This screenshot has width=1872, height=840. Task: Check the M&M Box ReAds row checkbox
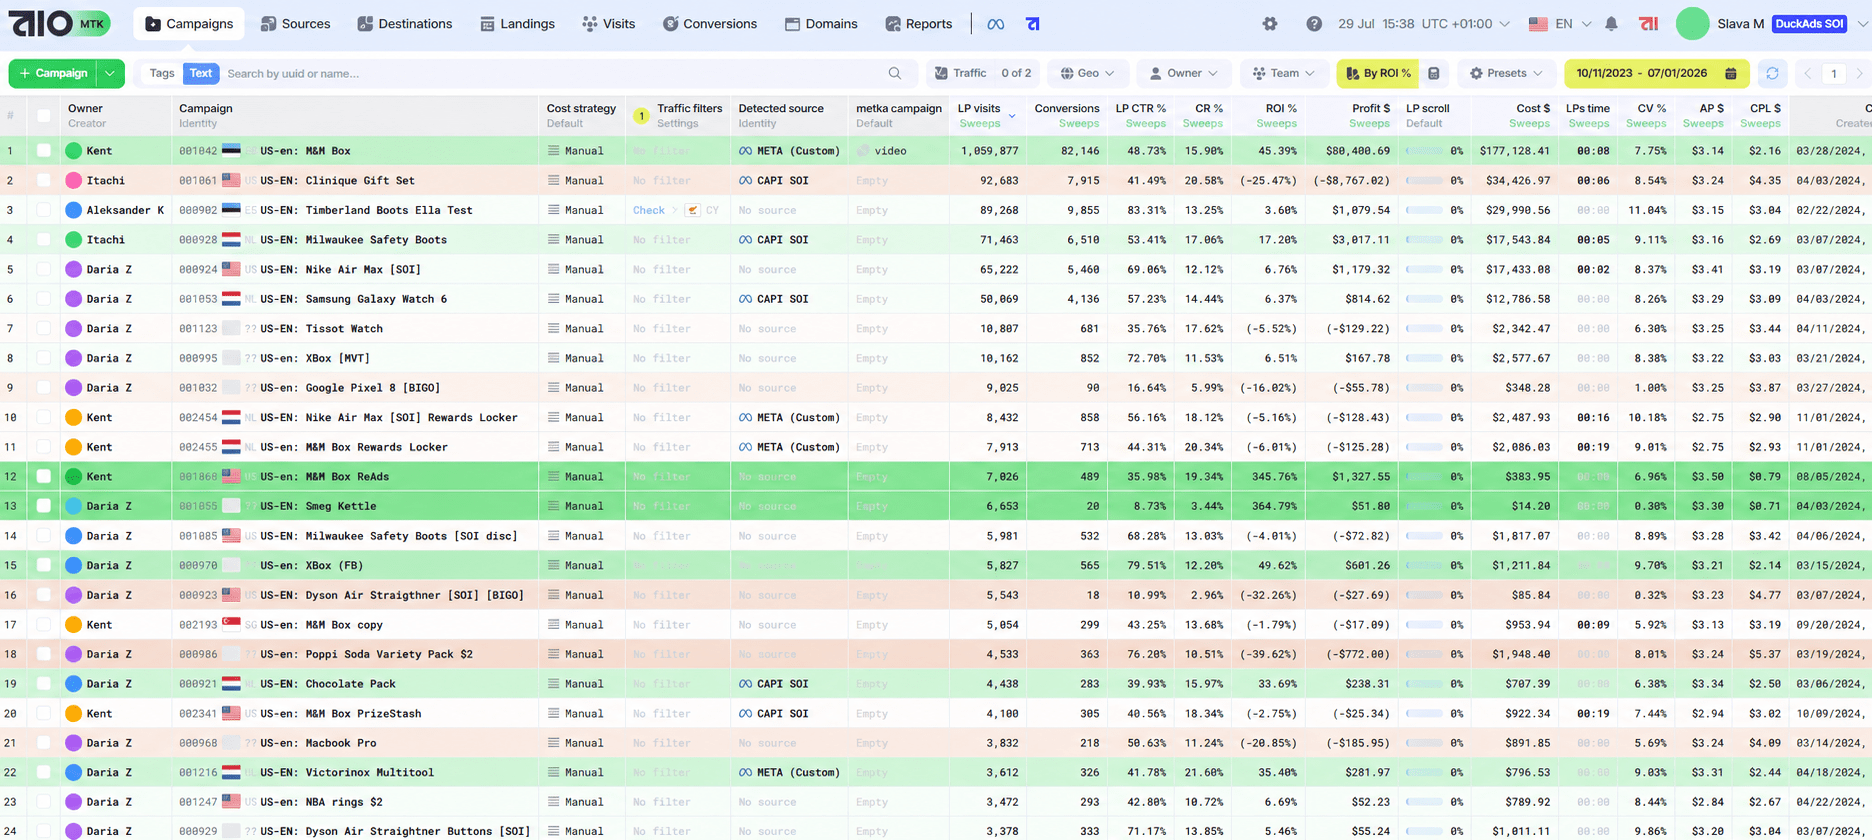coord(43,477)
